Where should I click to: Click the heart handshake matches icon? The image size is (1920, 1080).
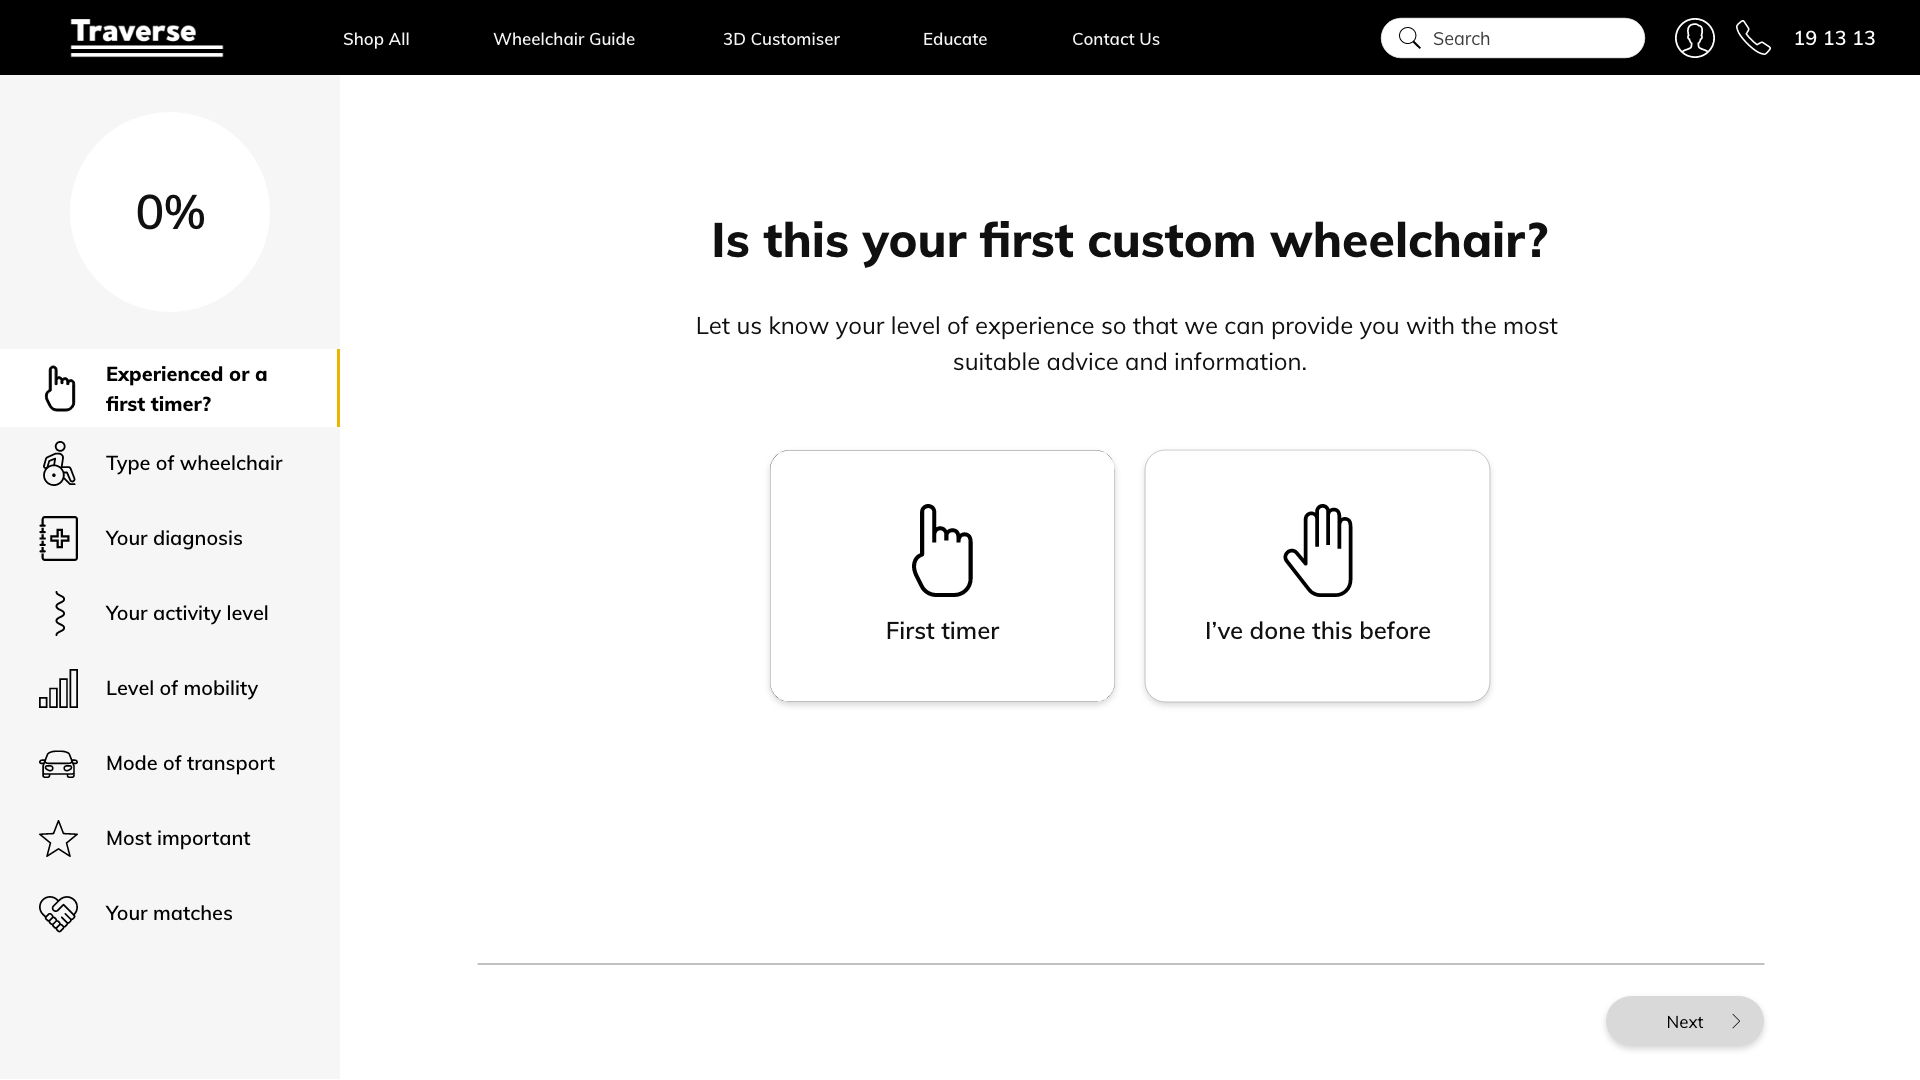(58, 913)
